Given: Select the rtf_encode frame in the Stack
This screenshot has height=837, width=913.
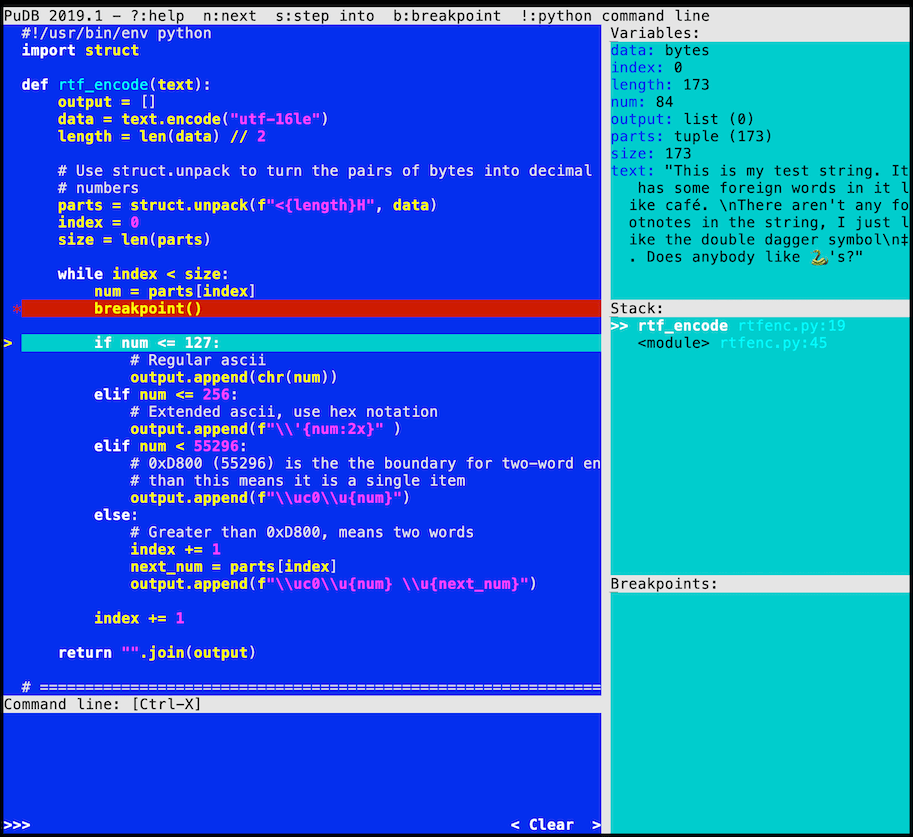Looking at the screenshot, I should pos(680,325).
